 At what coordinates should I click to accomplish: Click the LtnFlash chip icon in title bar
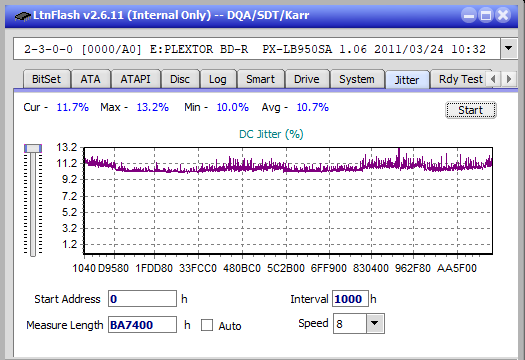[23, 15]
